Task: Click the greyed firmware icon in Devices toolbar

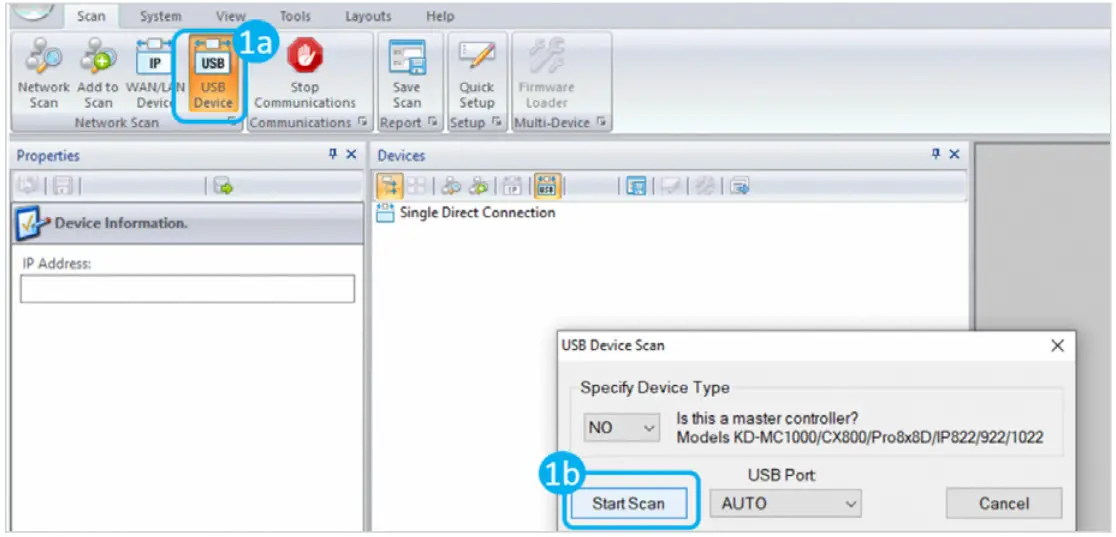Action: pos(704,187)
